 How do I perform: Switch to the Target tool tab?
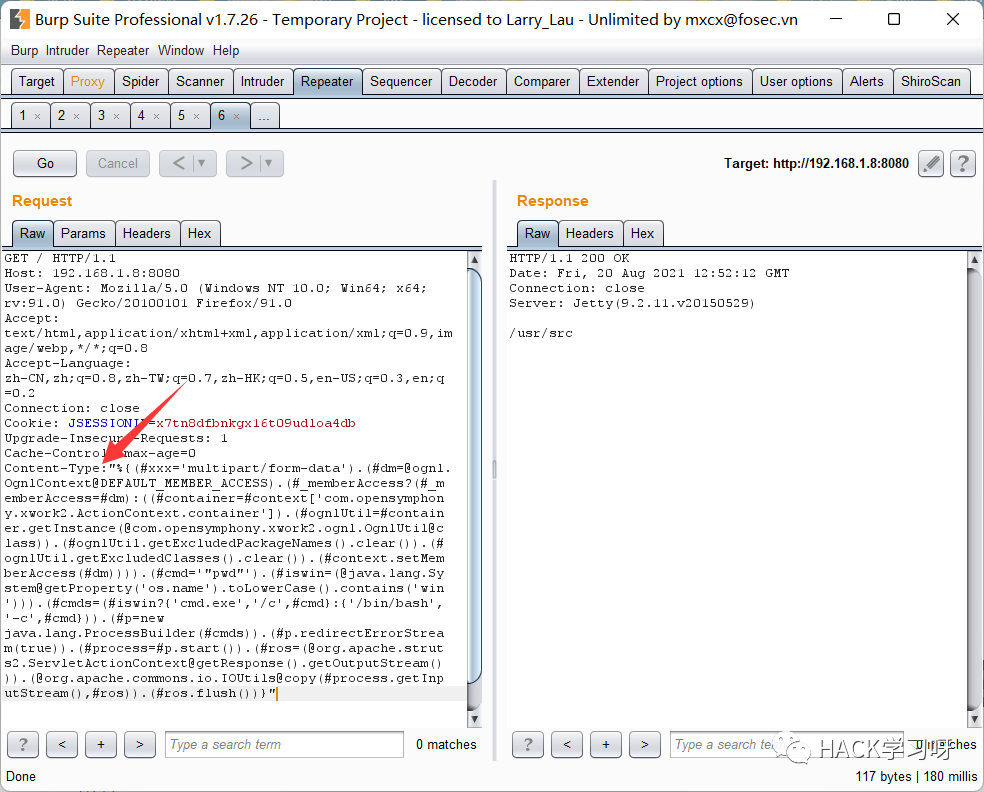coord(37,82)
